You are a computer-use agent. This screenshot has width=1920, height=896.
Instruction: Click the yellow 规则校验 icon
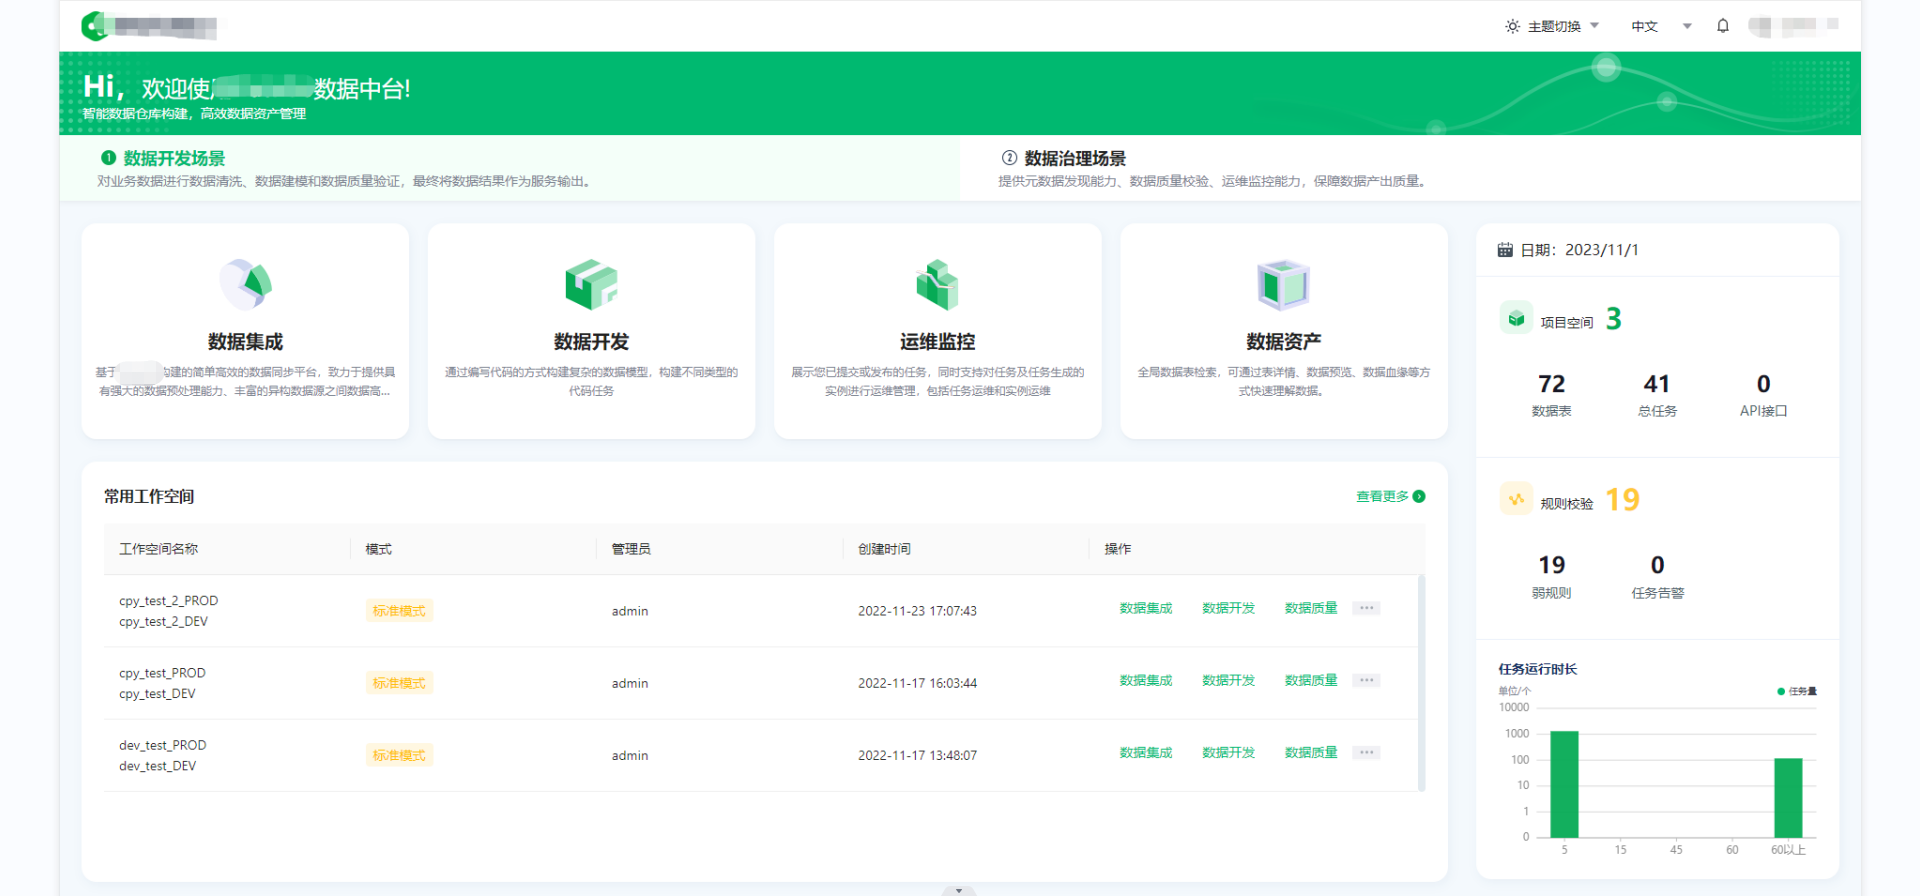click(1516, 499)
